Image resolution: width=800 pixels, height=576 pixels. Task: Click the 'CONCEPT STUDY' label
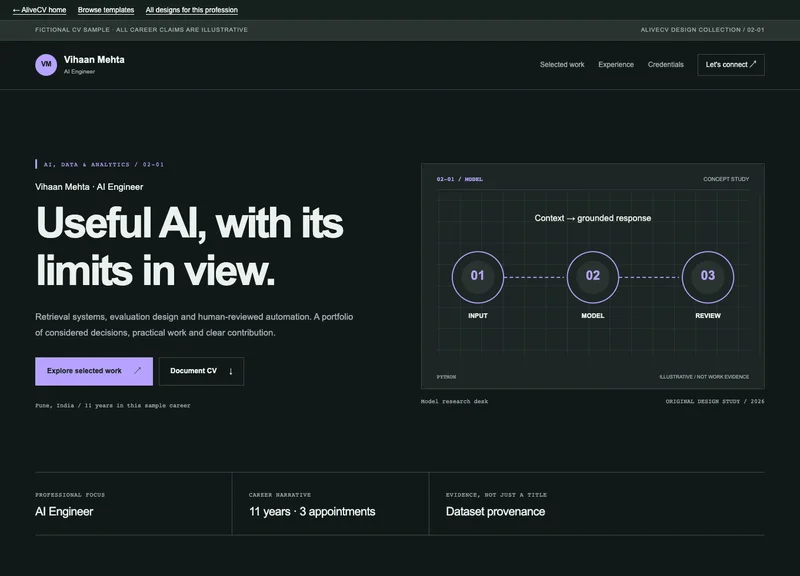coord(726,179)
